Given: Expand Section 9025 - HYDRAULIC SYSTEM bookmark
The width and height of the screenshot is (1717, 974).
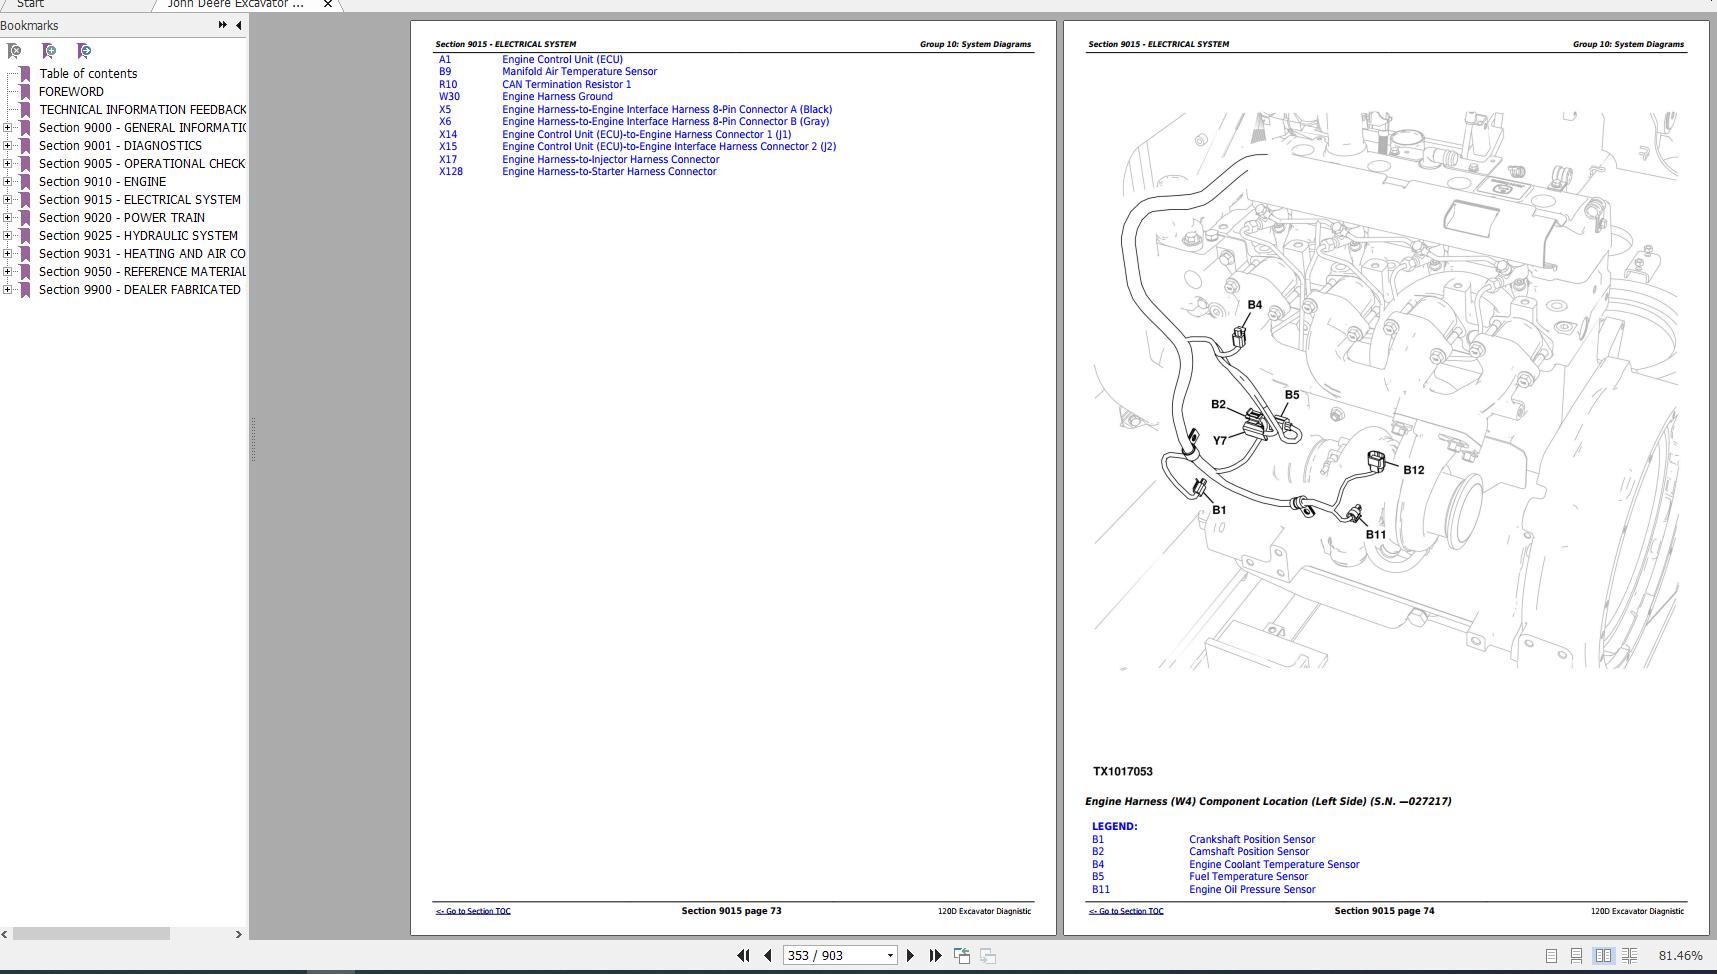Looking at the screenshot, I should coord(8,236).
